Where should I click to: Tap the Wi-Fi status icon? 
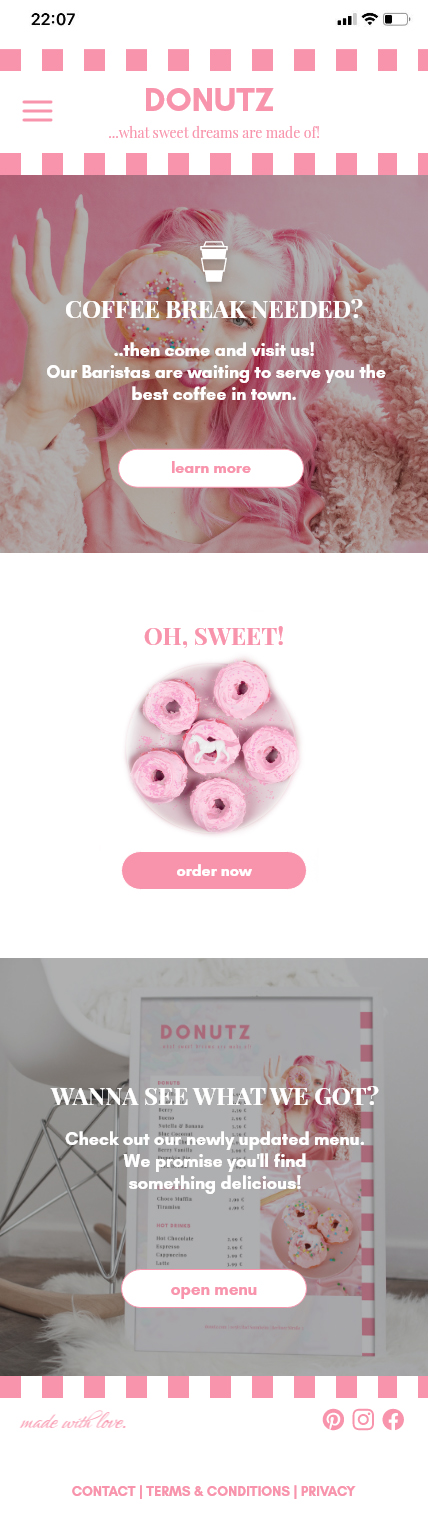[370, 19]
